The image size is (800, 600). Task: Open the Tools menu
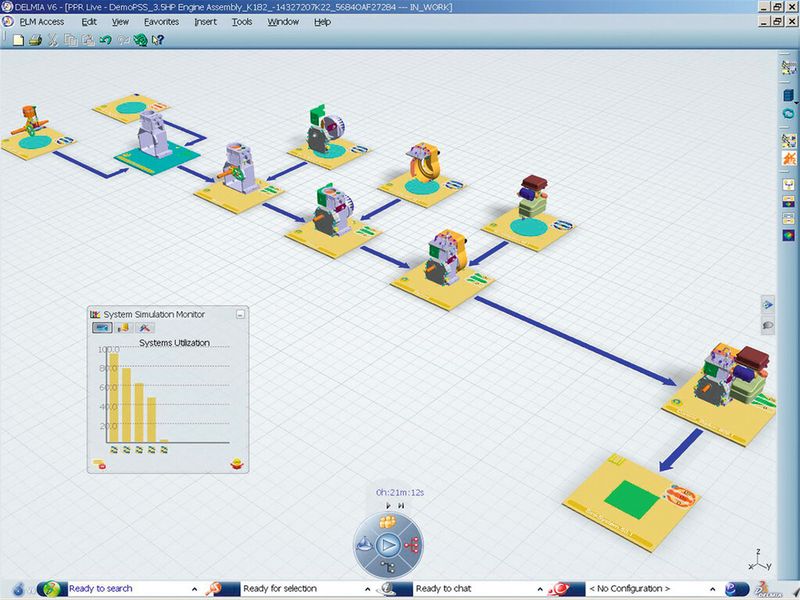pos(242,22)
